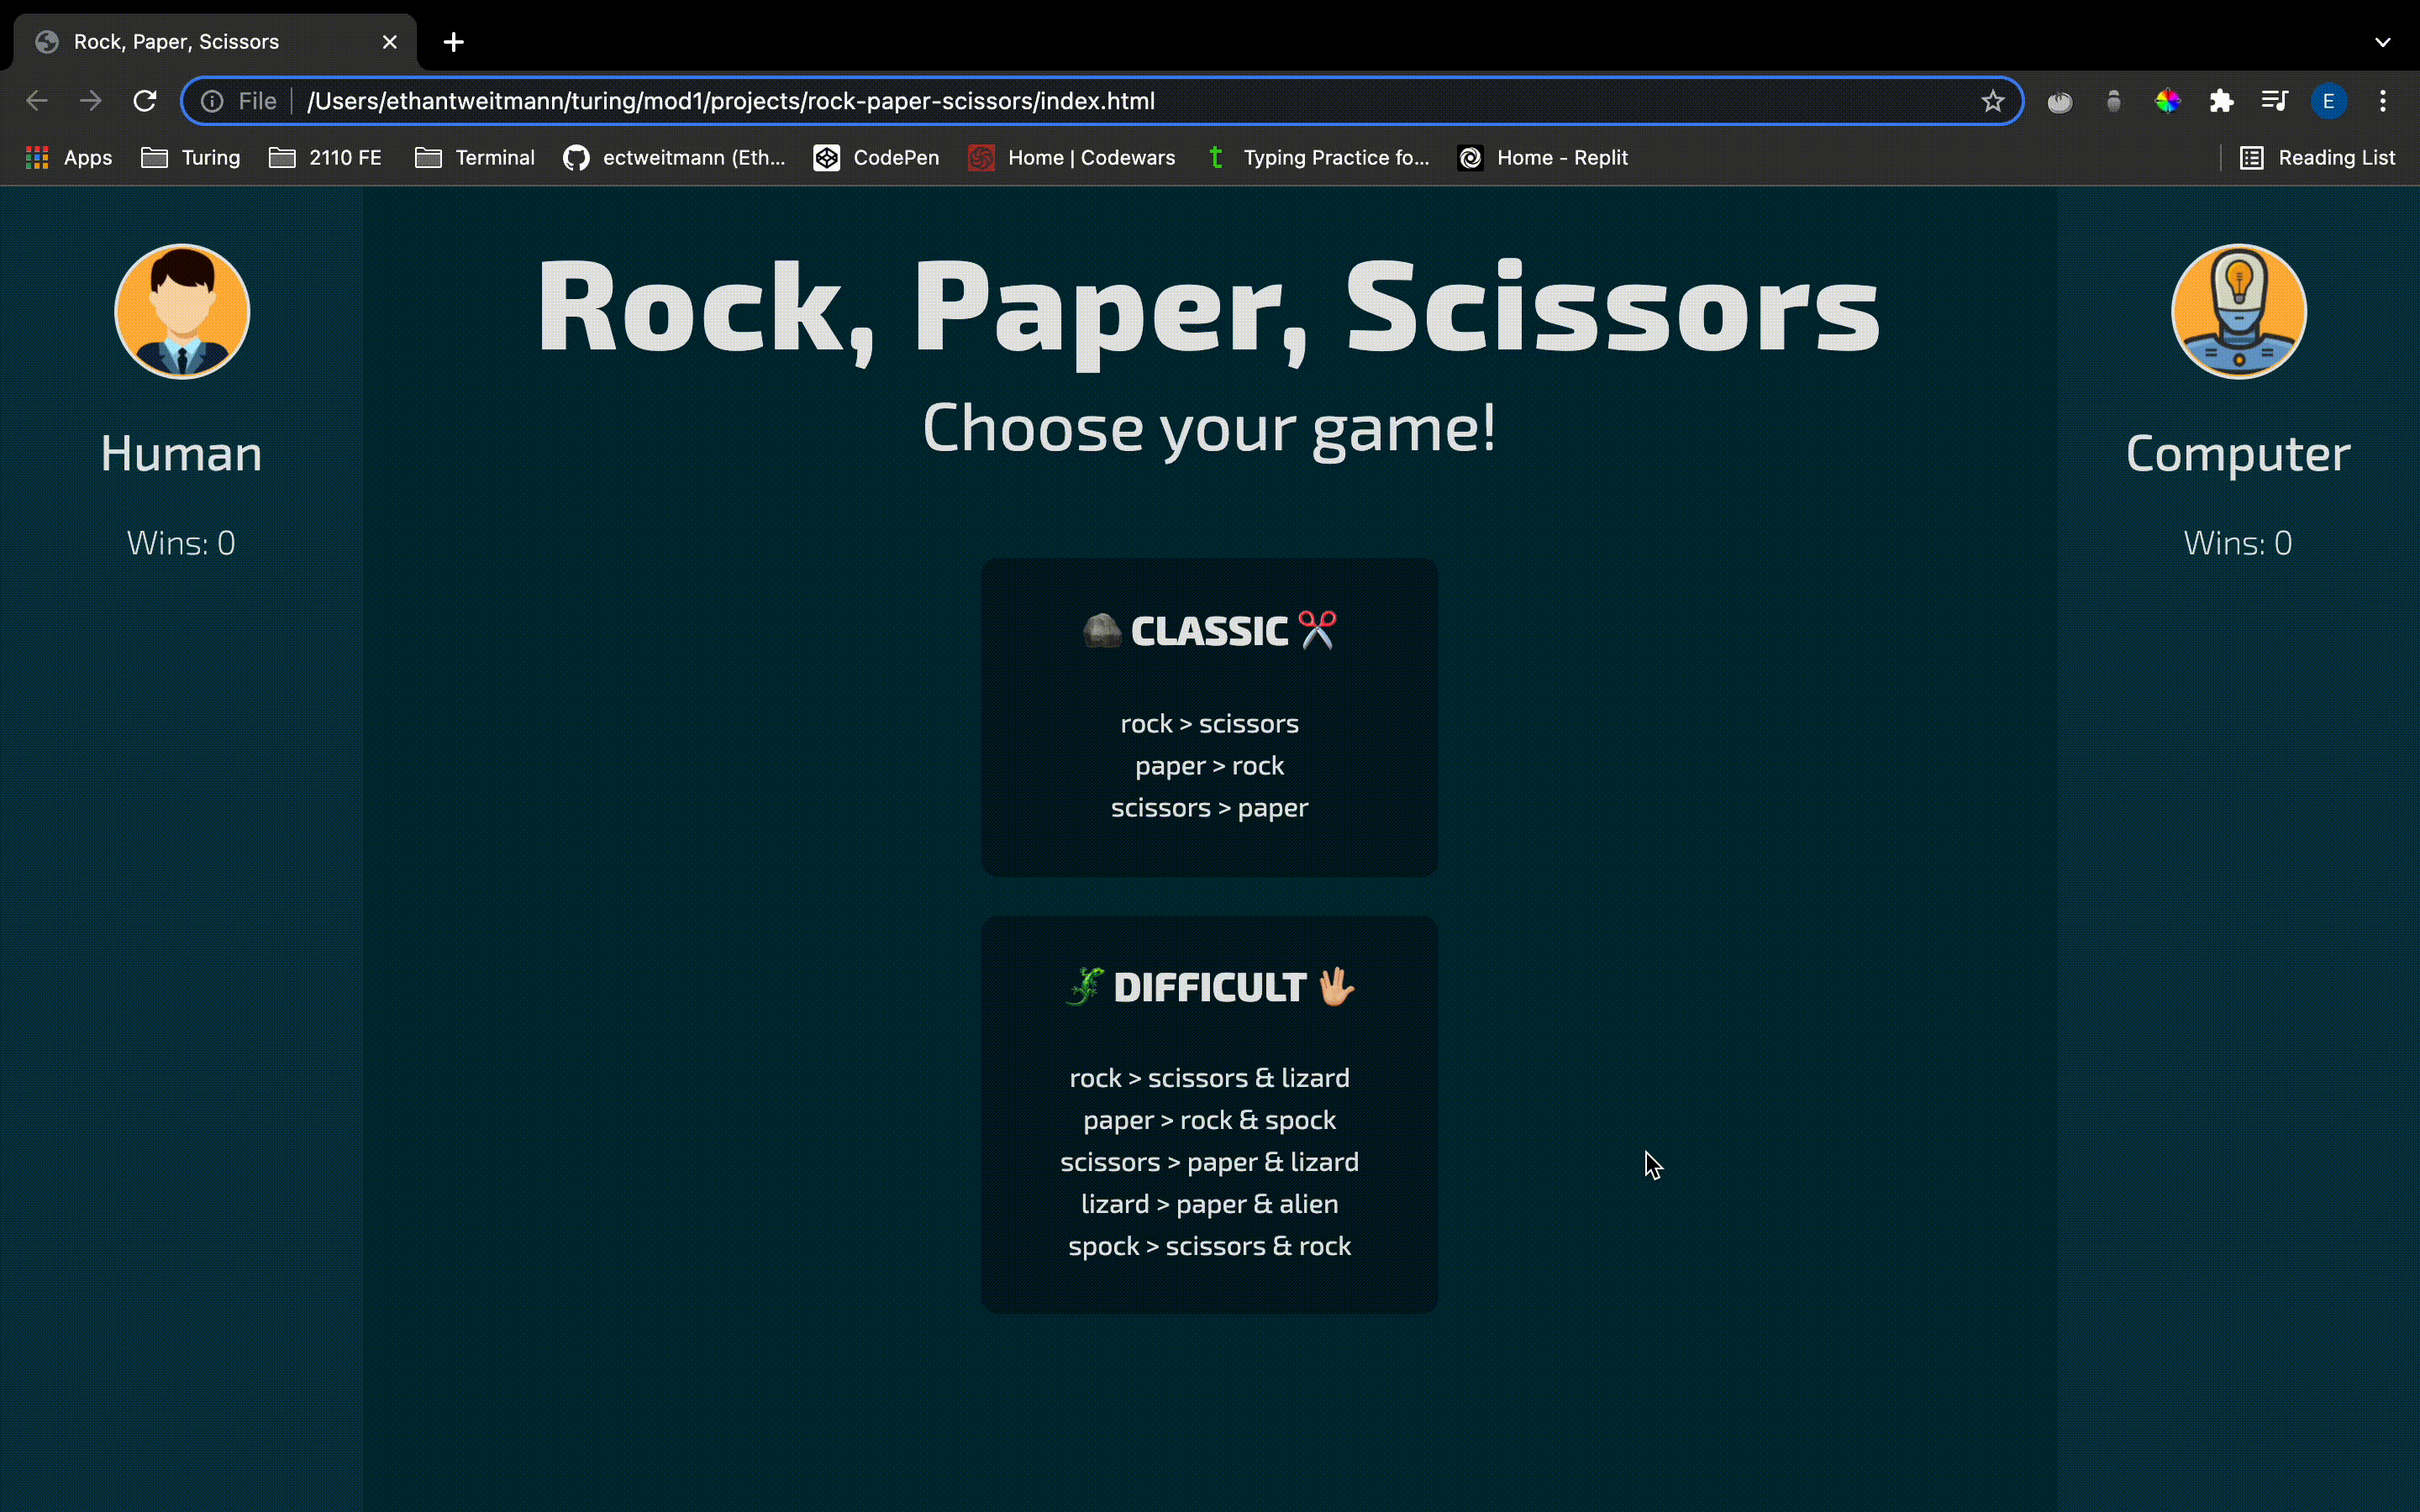2420x1512 pixels.
Task: Select the Rock, Paper, Scissors tab
Action: coord(200,42)
